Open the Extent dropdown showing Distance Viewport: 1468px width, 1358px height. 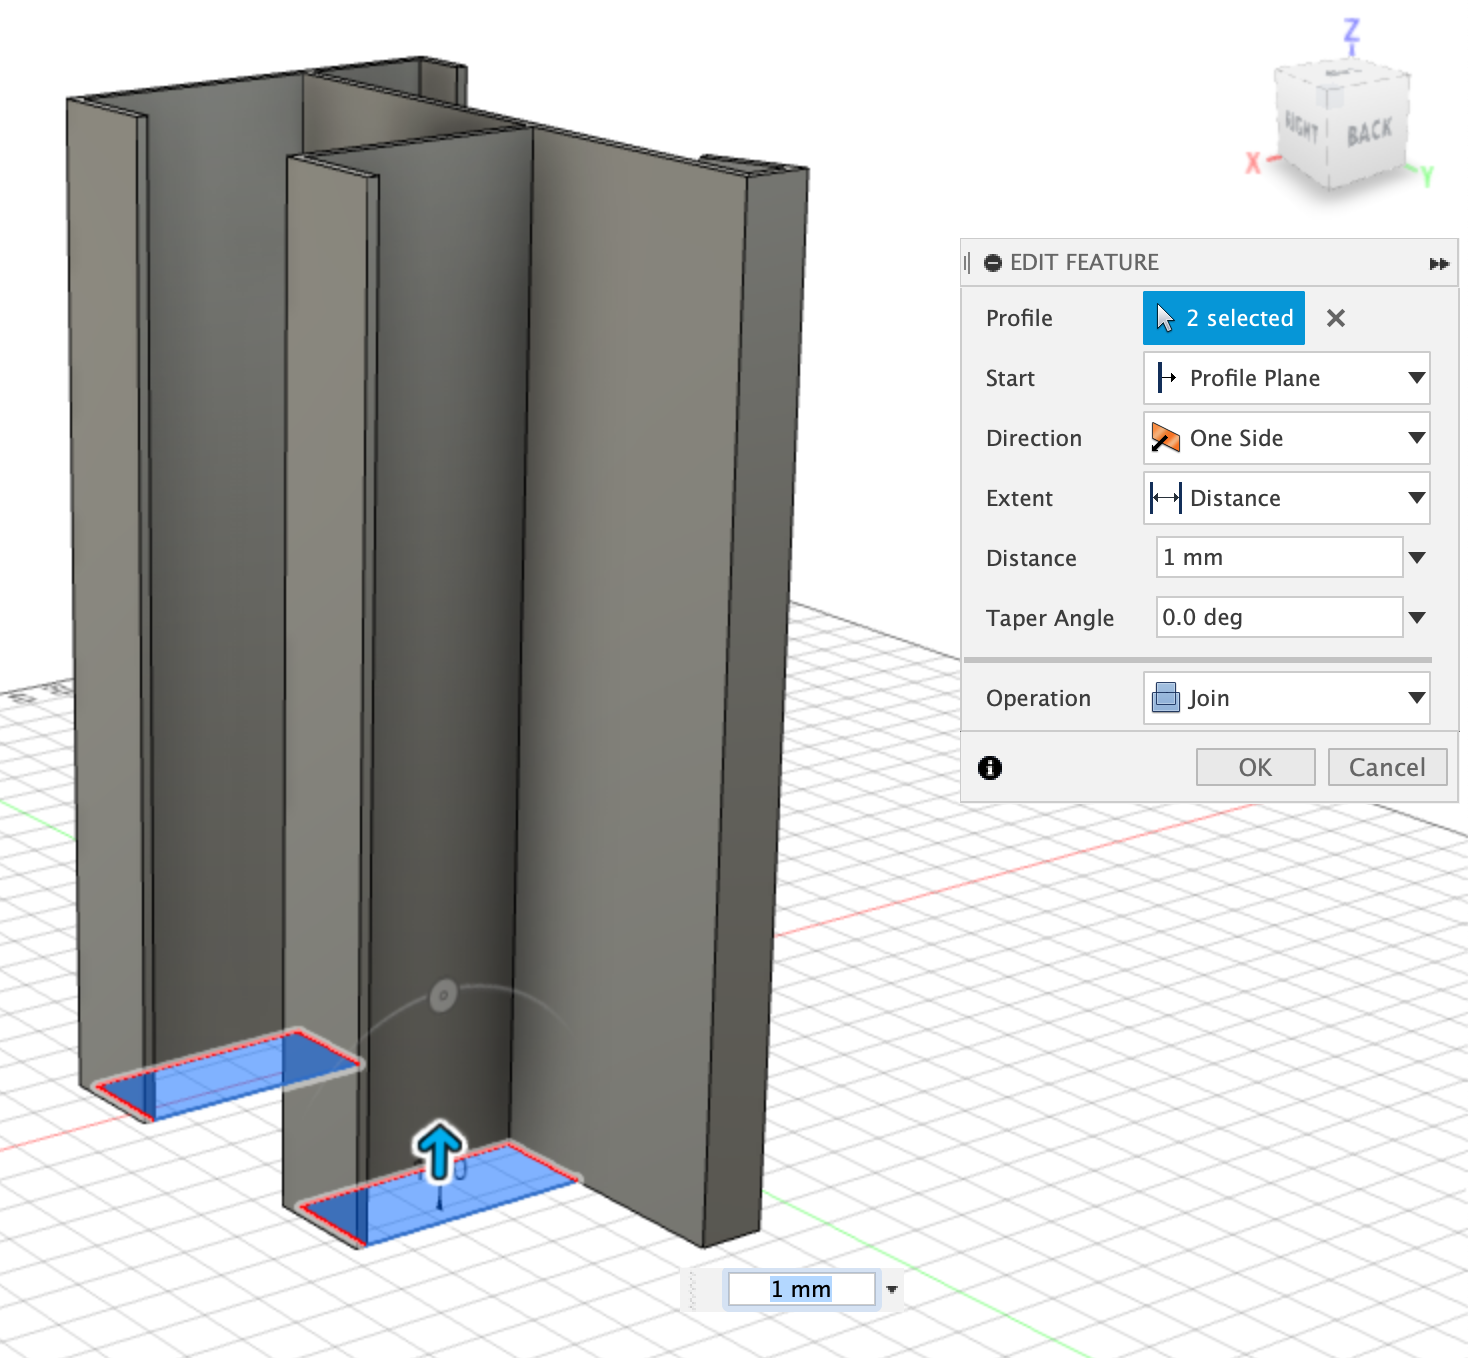pyautogui.click(x=1286, y=498)
